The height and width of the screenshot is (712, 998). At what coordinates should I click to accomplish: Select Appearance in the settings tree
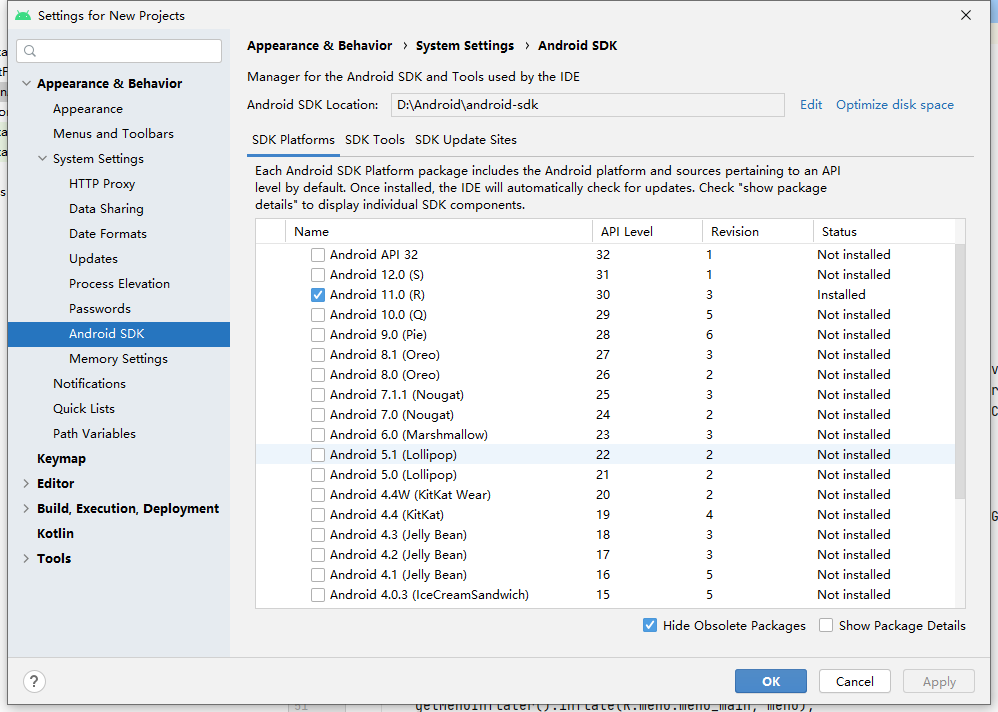coord(88,109)
